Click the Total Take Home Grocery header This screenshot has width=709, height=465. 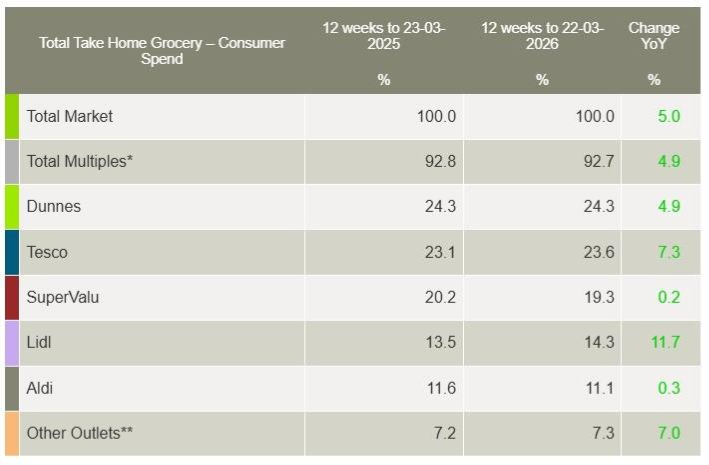[162, 51]
